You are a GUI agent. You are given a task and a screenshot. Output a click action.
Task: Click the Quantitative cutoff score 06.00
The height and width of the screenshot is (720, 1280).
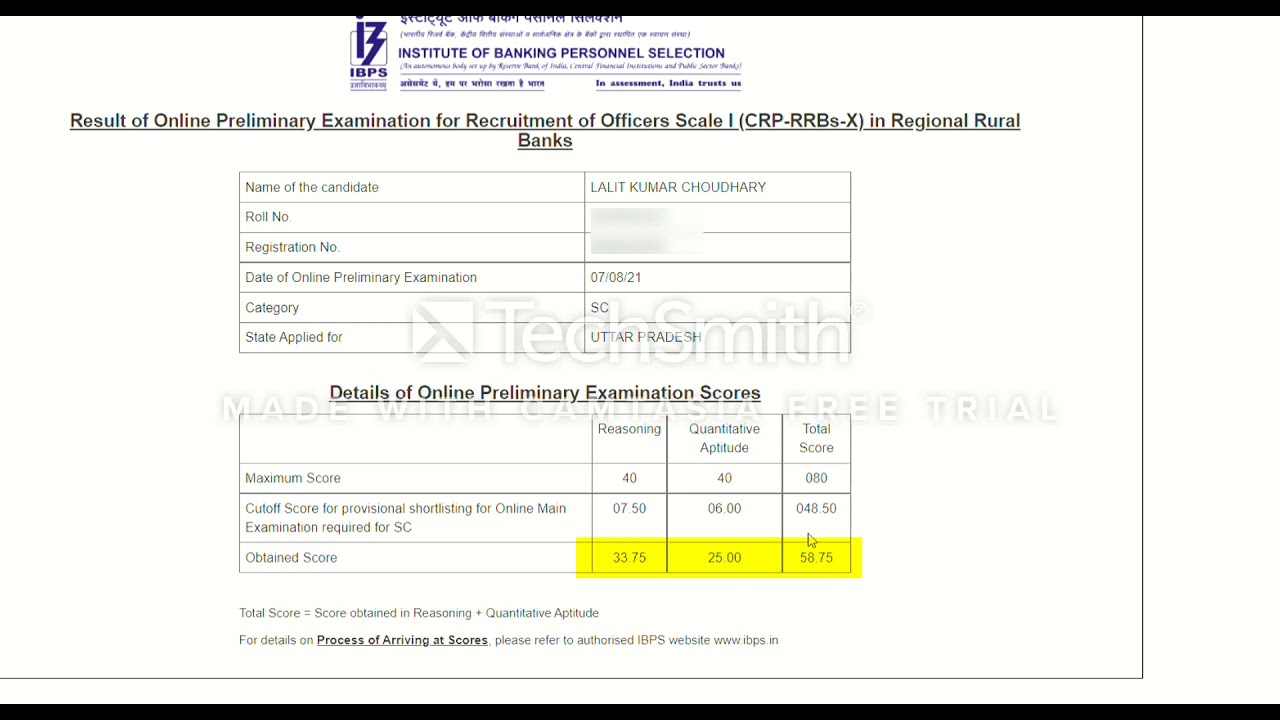pos(724,509)
